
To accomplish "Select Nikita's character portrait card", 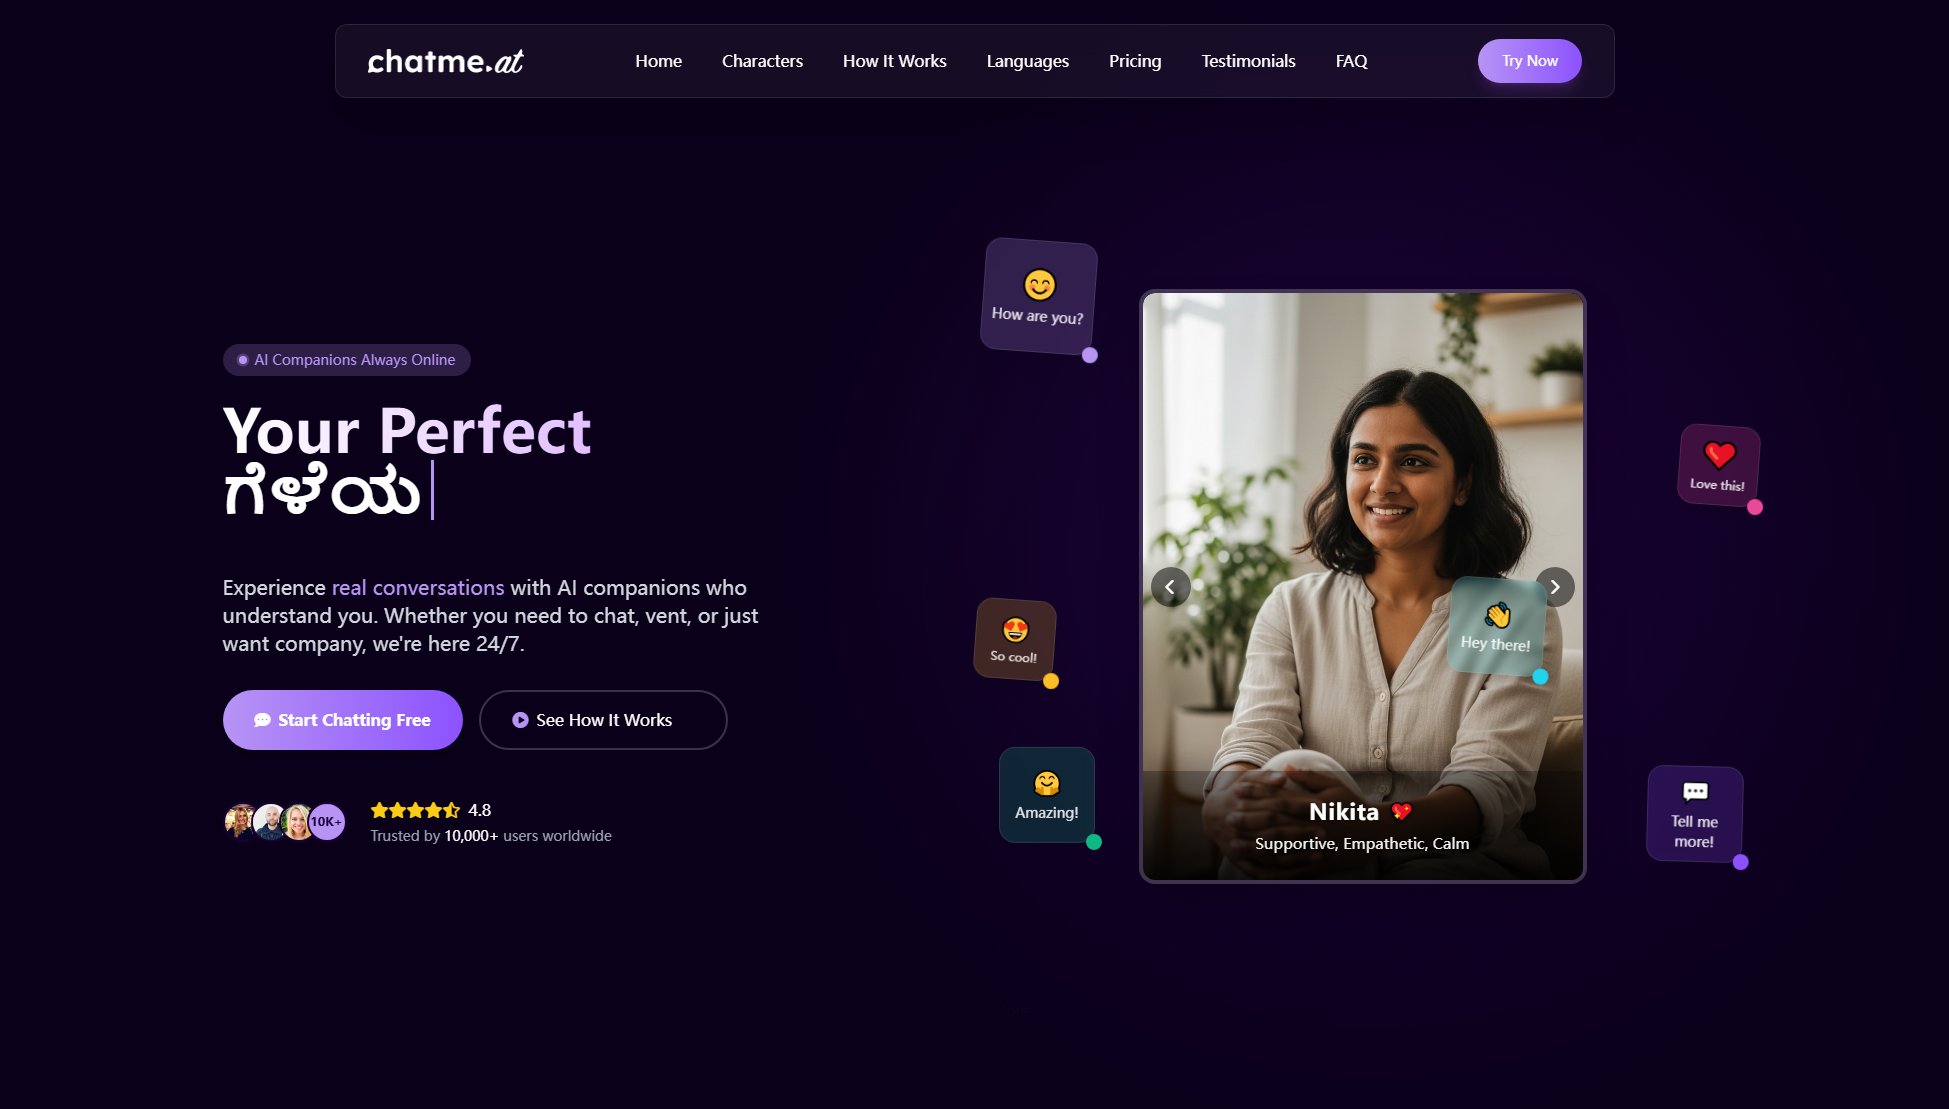I will pyautogui.click(x=1362, y=587).
